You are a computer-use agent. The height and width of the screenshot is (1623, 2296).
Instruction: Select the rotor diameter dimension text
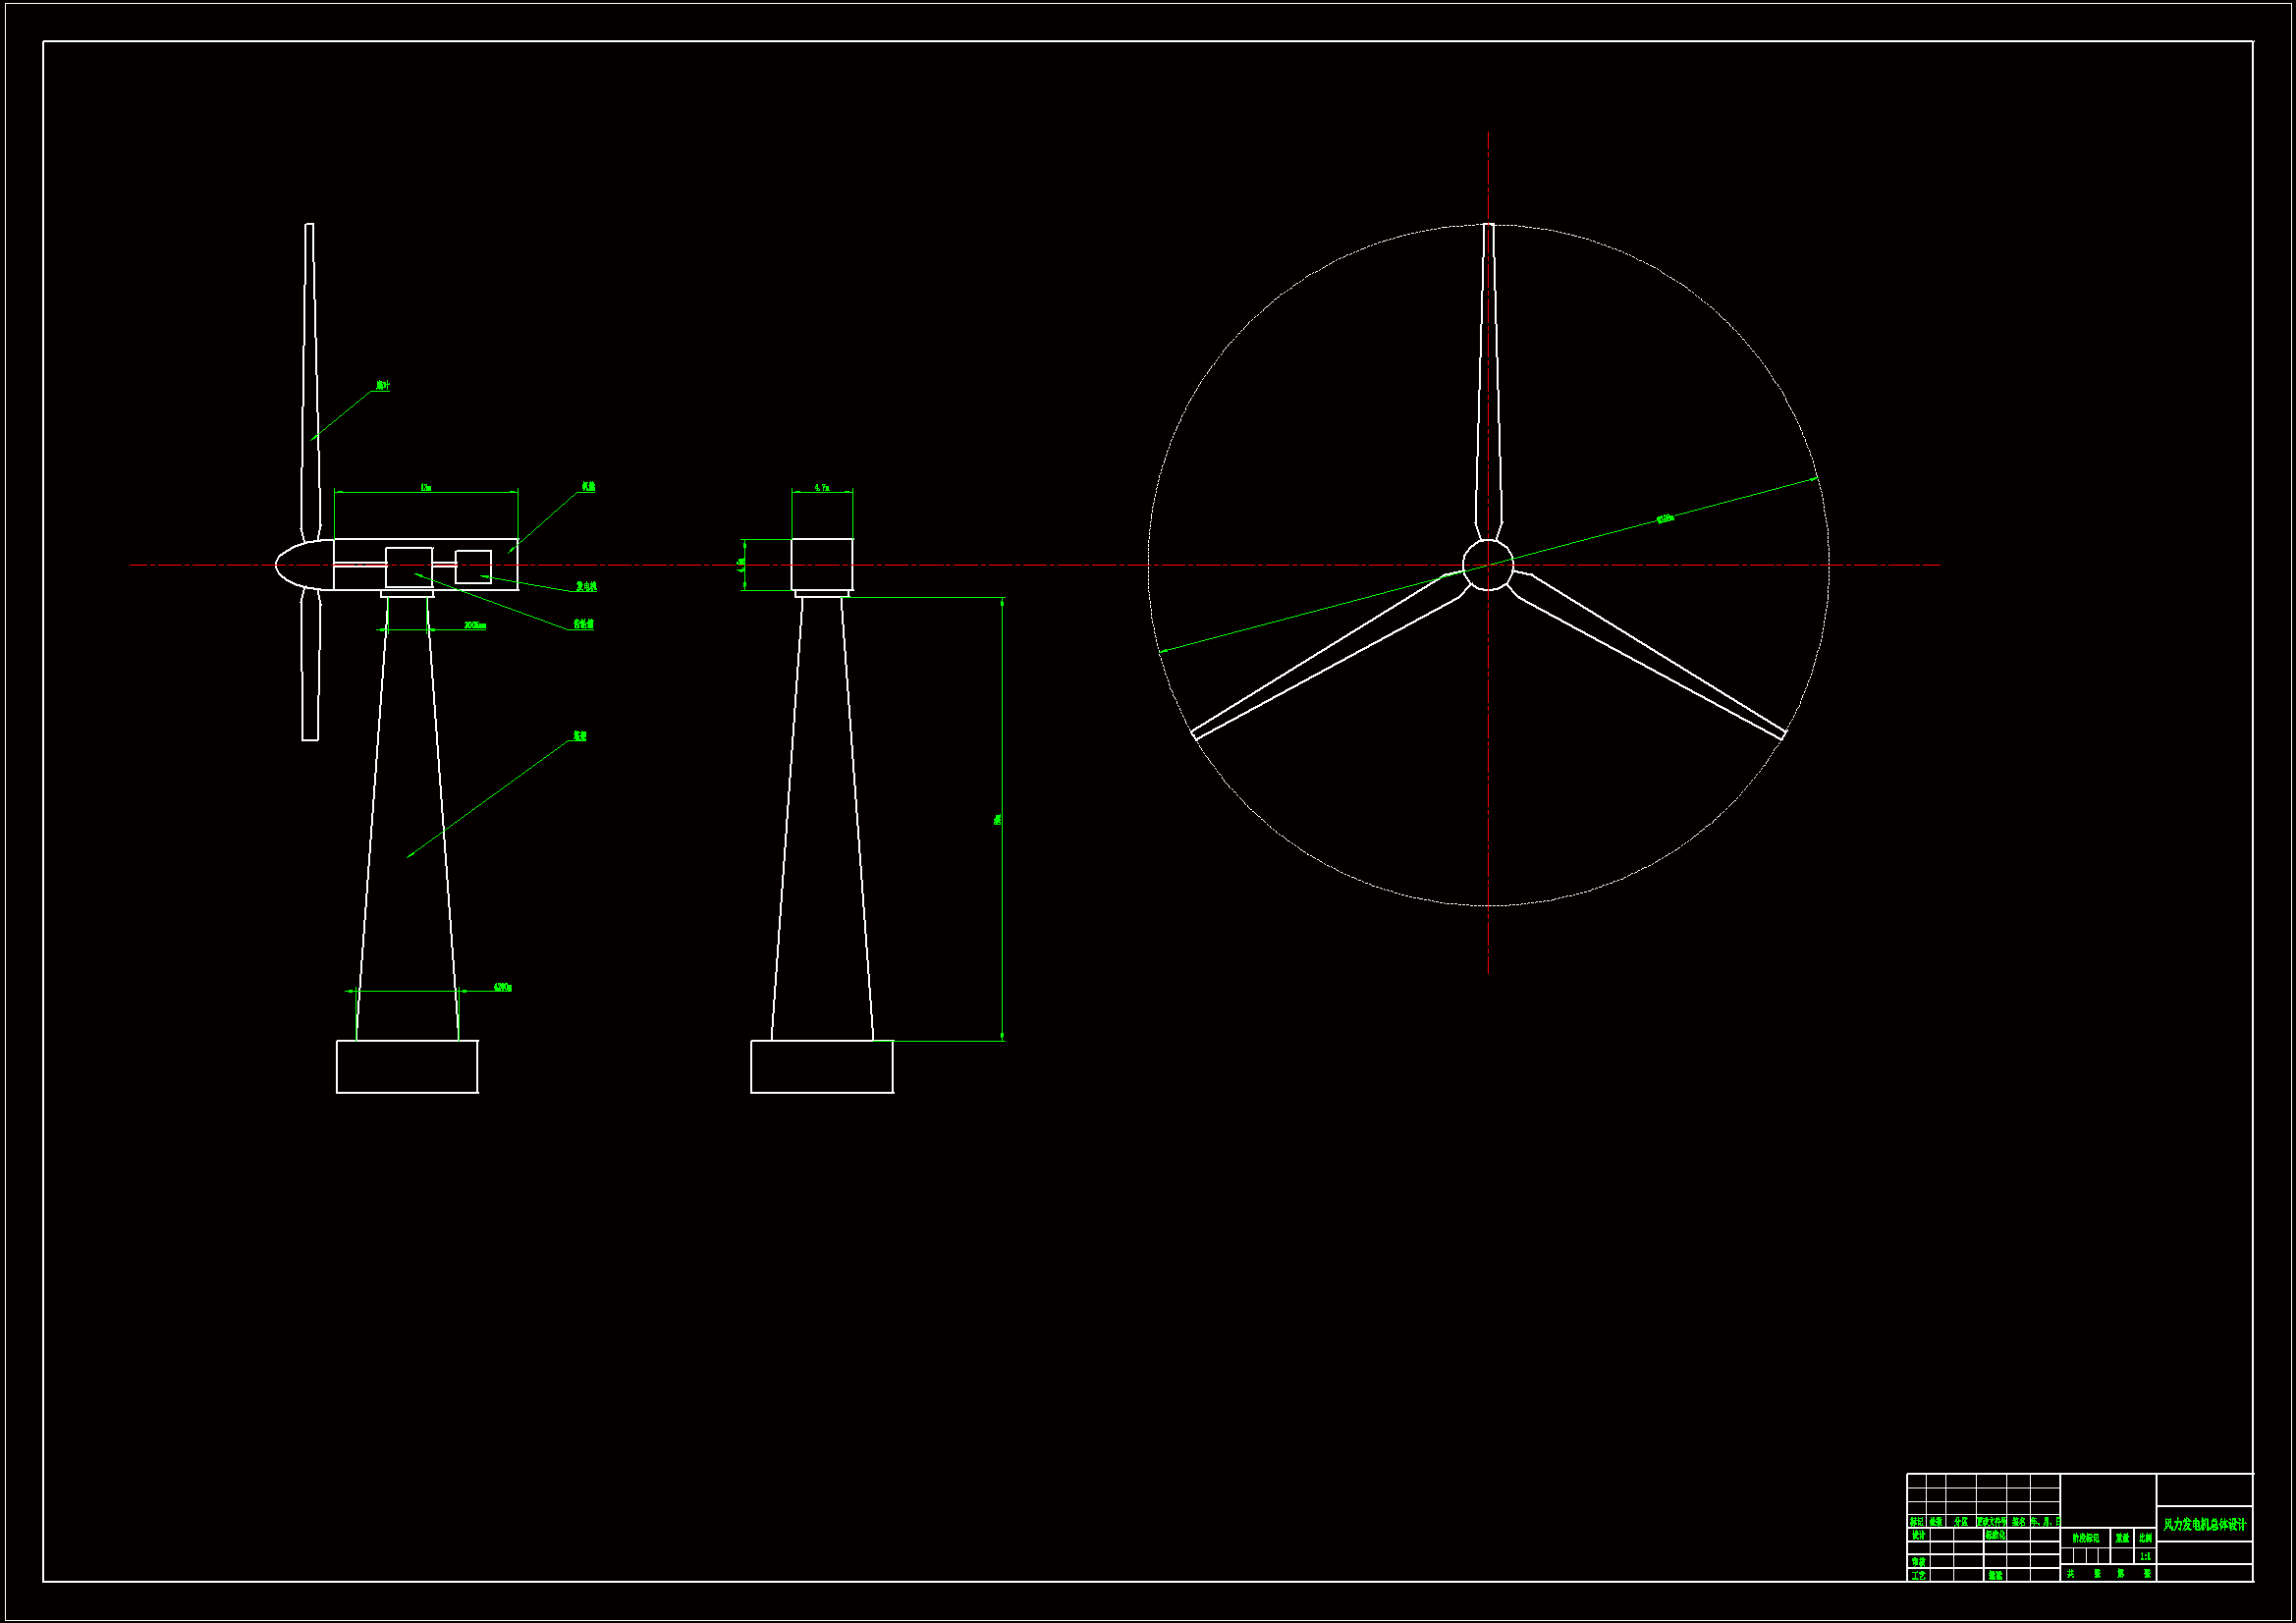click(1665, 519)
